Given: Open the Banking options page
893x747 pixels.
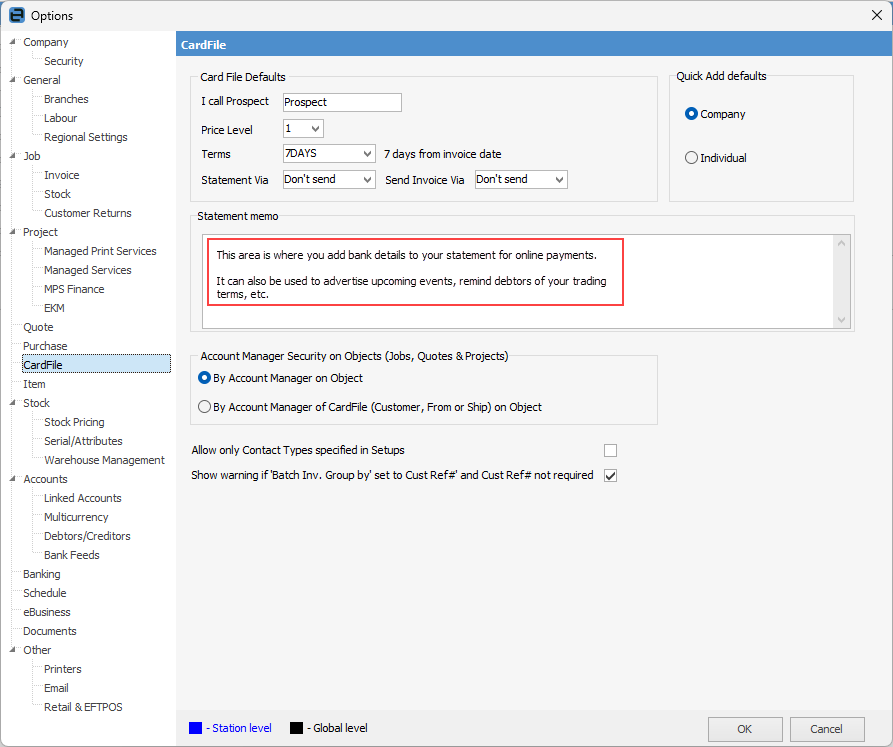Looking at the screenshot, I should click(x=42, y=574).
